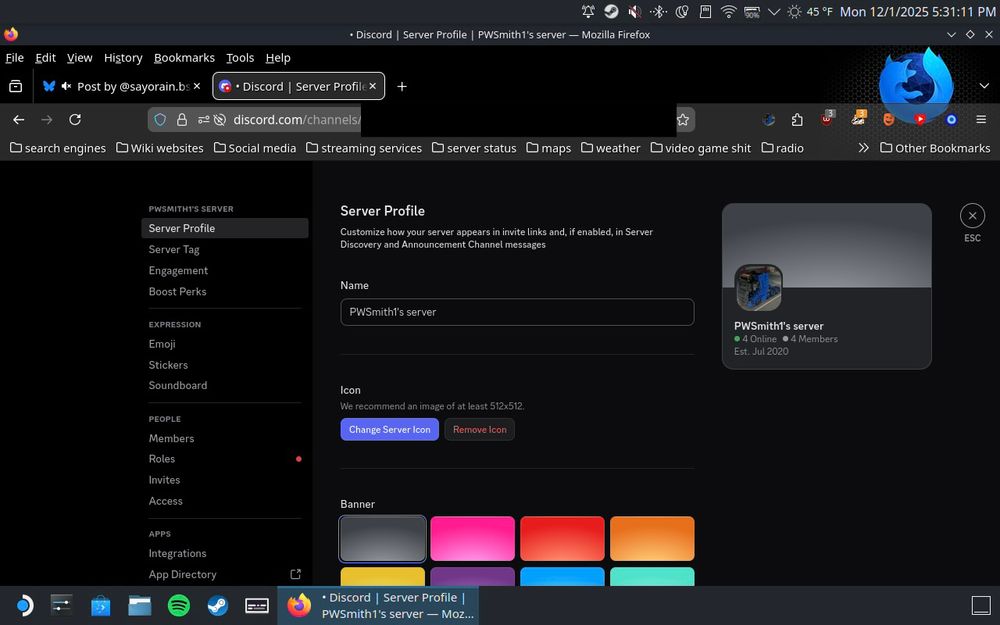Open Steam from the taskbar
The width and height of the screenshot is (1000, 625).
click(x=217, y=605)
